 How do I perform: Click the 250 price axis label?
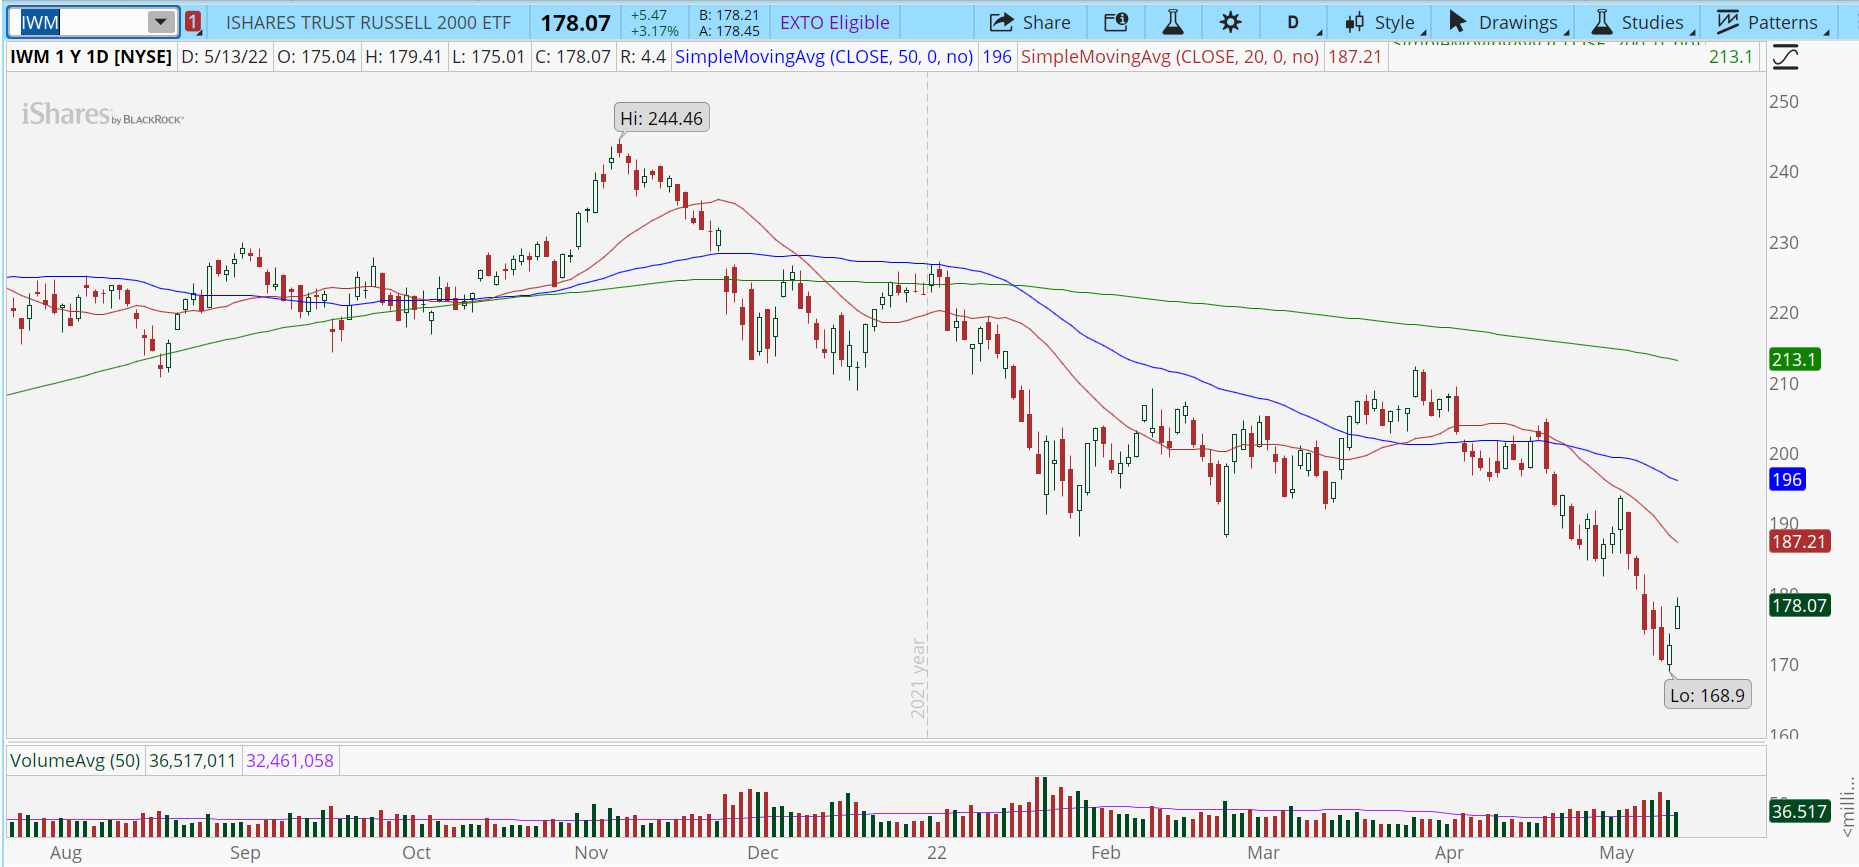click(1784, 101)
